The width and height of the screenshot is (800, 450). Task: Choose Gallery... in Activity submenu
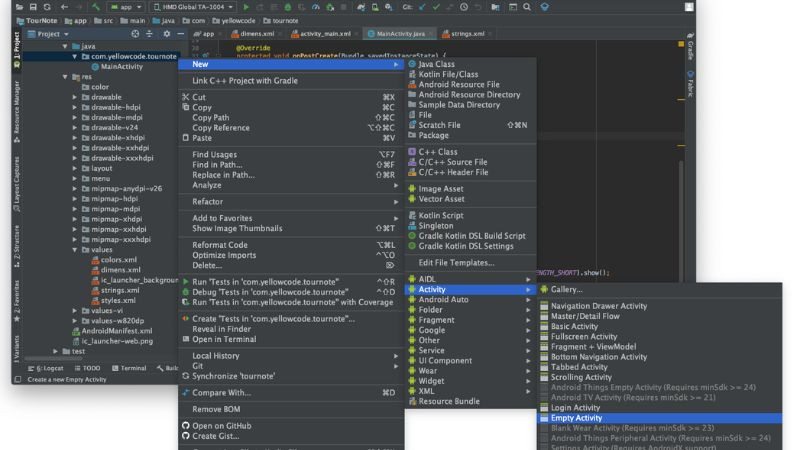pyautogui.click(x=660, y=289)
